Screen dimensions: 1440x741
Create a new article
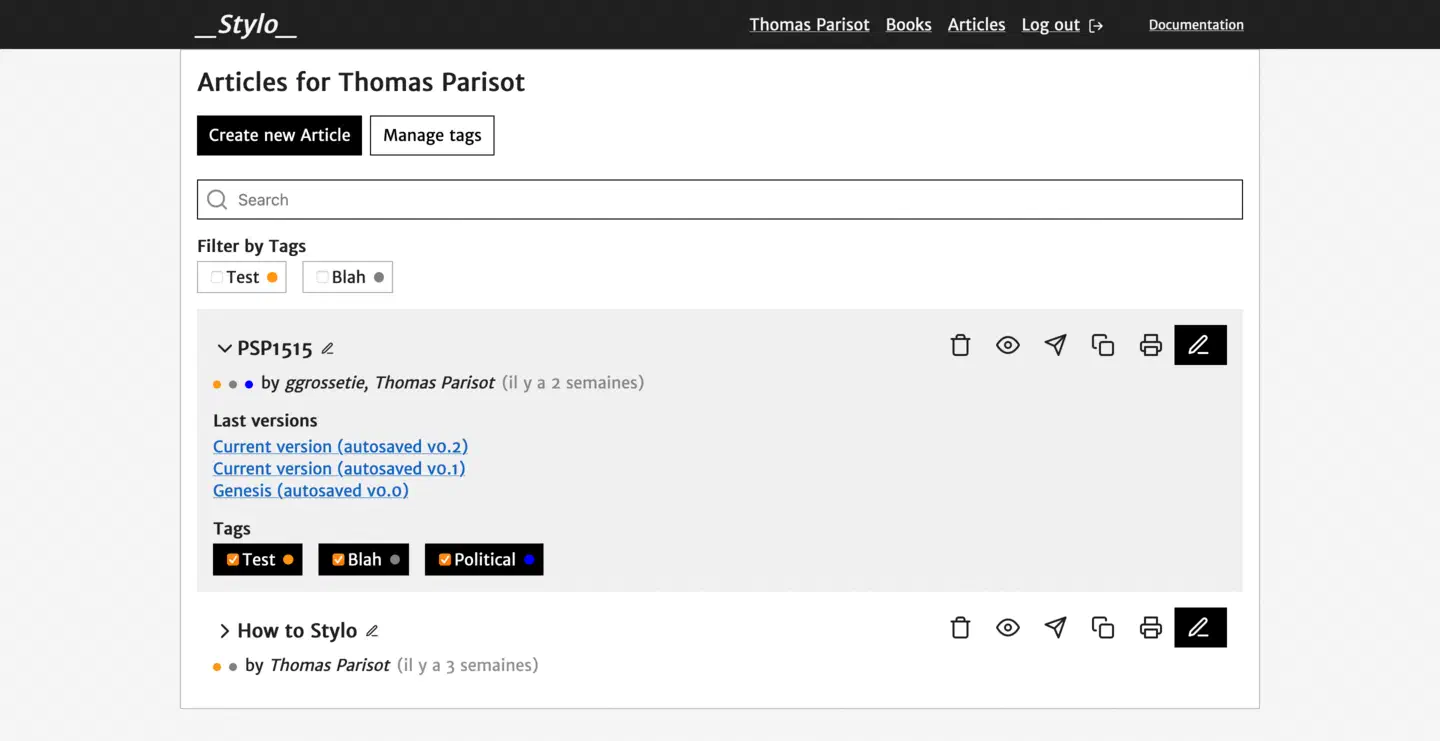tap(279, 135)
